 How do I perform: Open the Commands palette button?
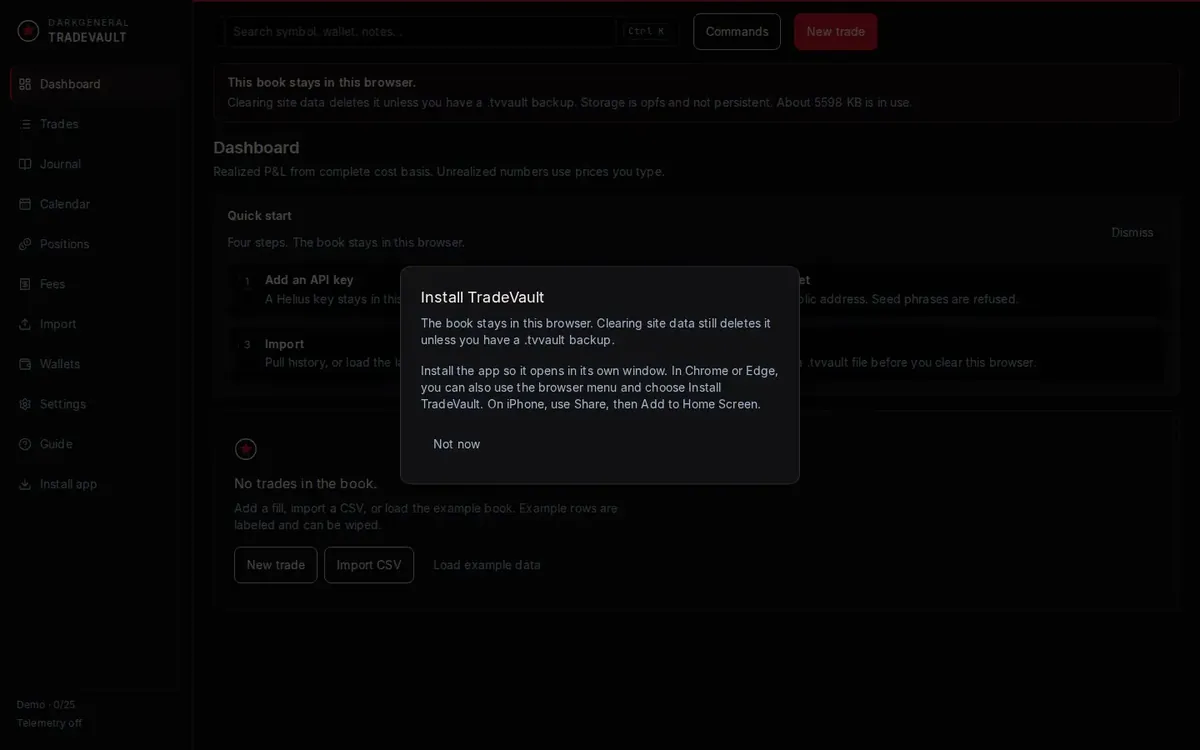pos(737,31)
